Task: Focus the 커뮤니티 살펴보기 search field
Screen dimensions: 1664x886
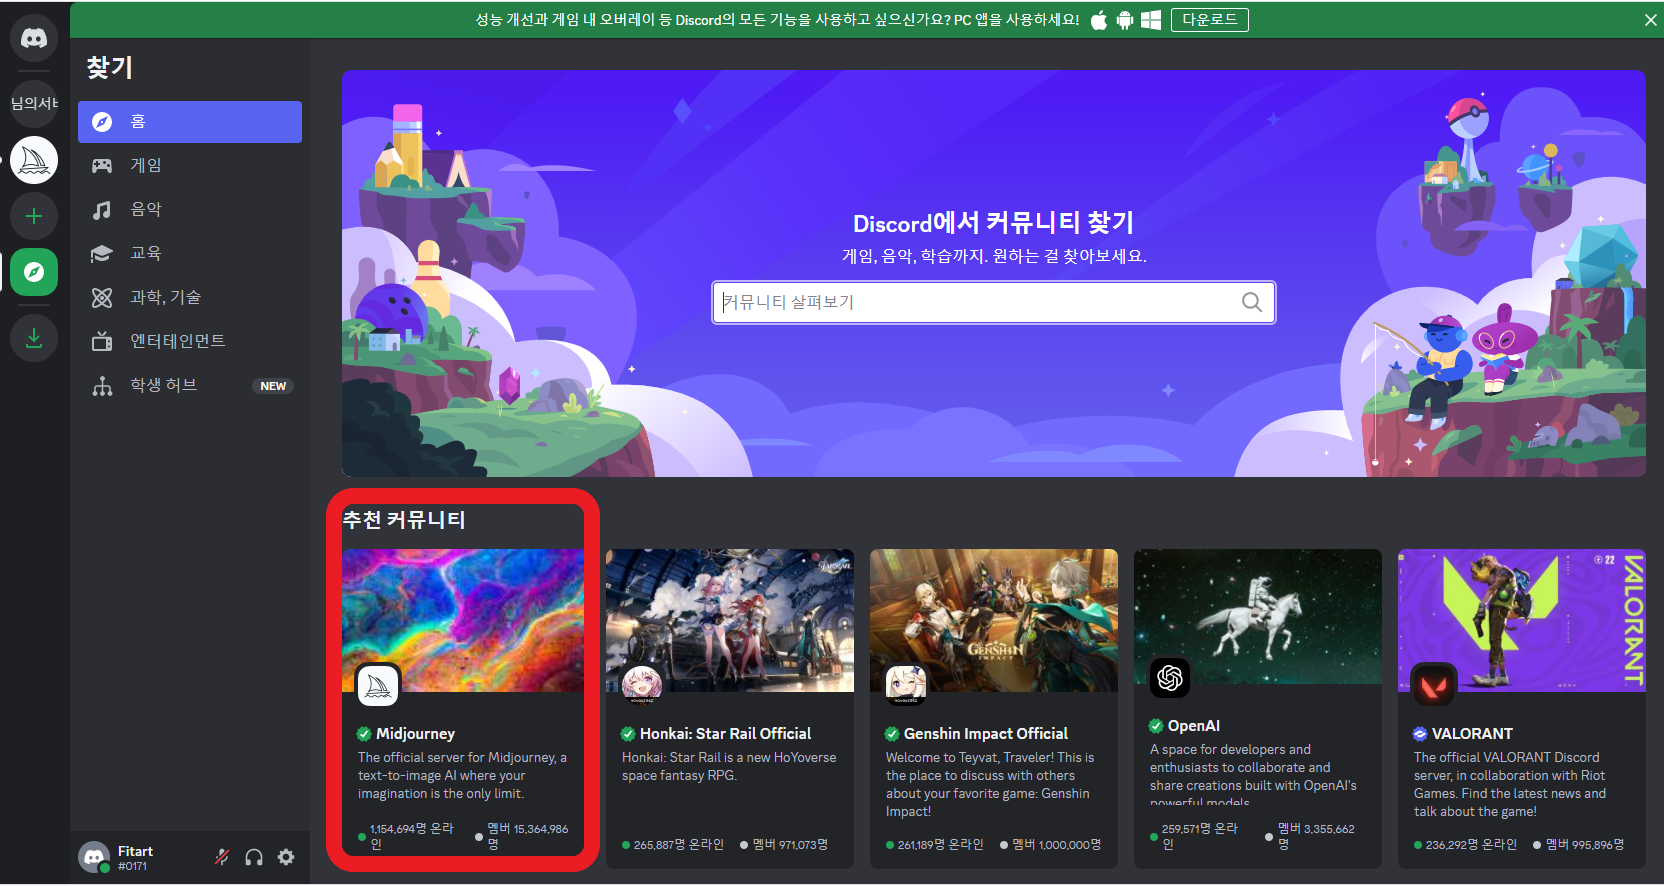Action: click(993, 302)
